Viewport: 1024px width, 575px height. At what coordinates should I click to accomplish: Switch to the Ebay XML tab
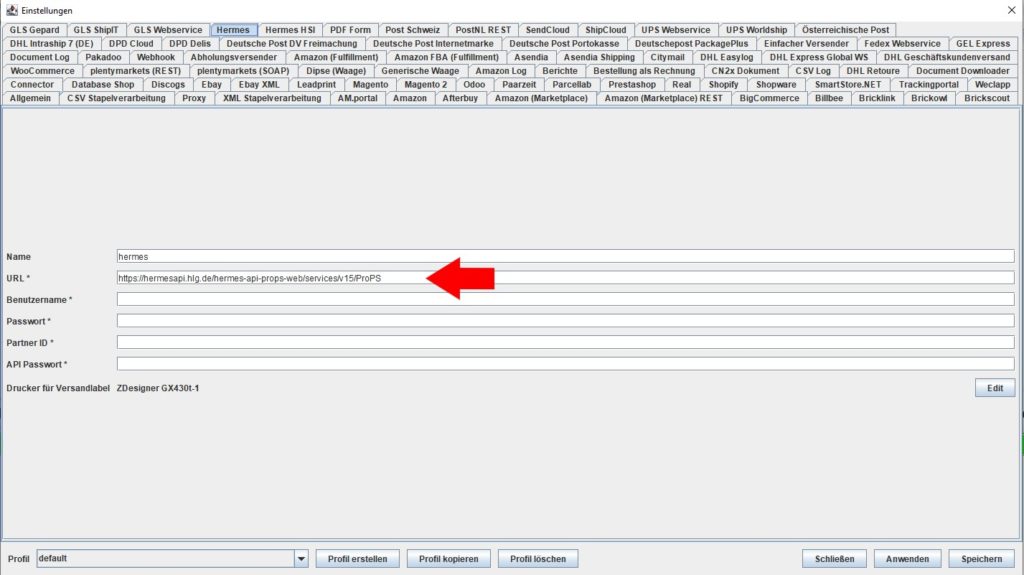tap(259, 85)
